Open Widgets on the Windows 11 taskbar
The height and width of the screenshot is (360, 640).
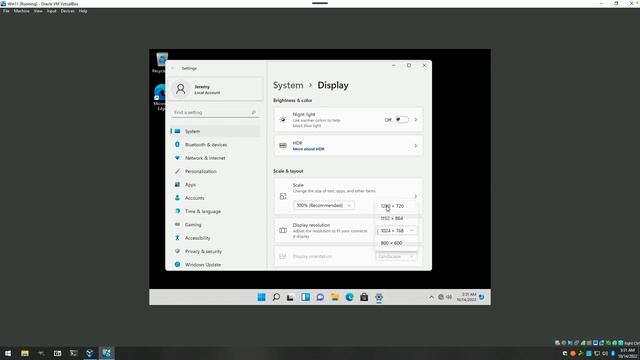(x=305, y=297)
